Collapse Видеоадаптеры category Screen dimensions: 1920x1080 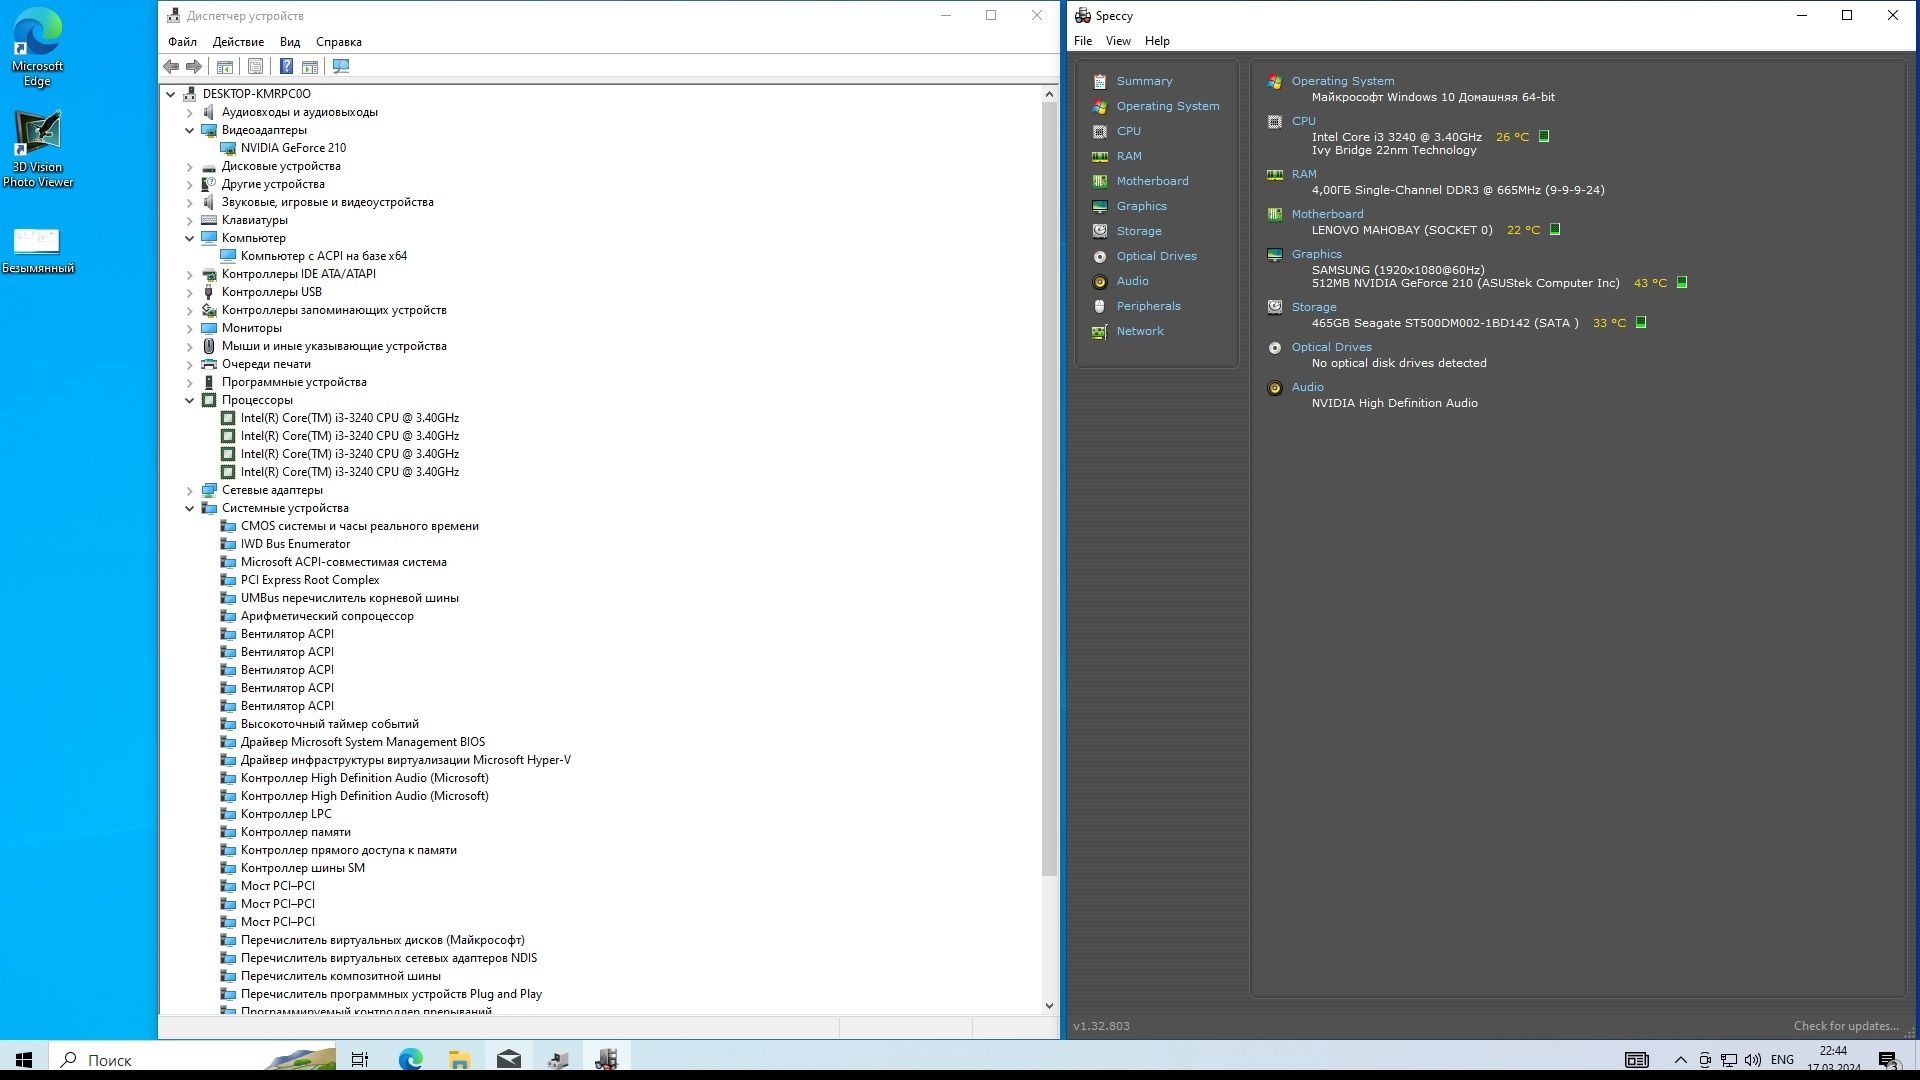point(190,130)
